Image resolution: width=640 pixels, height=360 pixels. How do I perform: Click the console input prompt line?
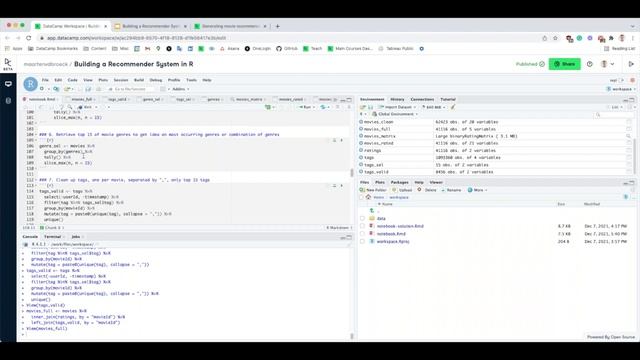click(x=188, y=334)
